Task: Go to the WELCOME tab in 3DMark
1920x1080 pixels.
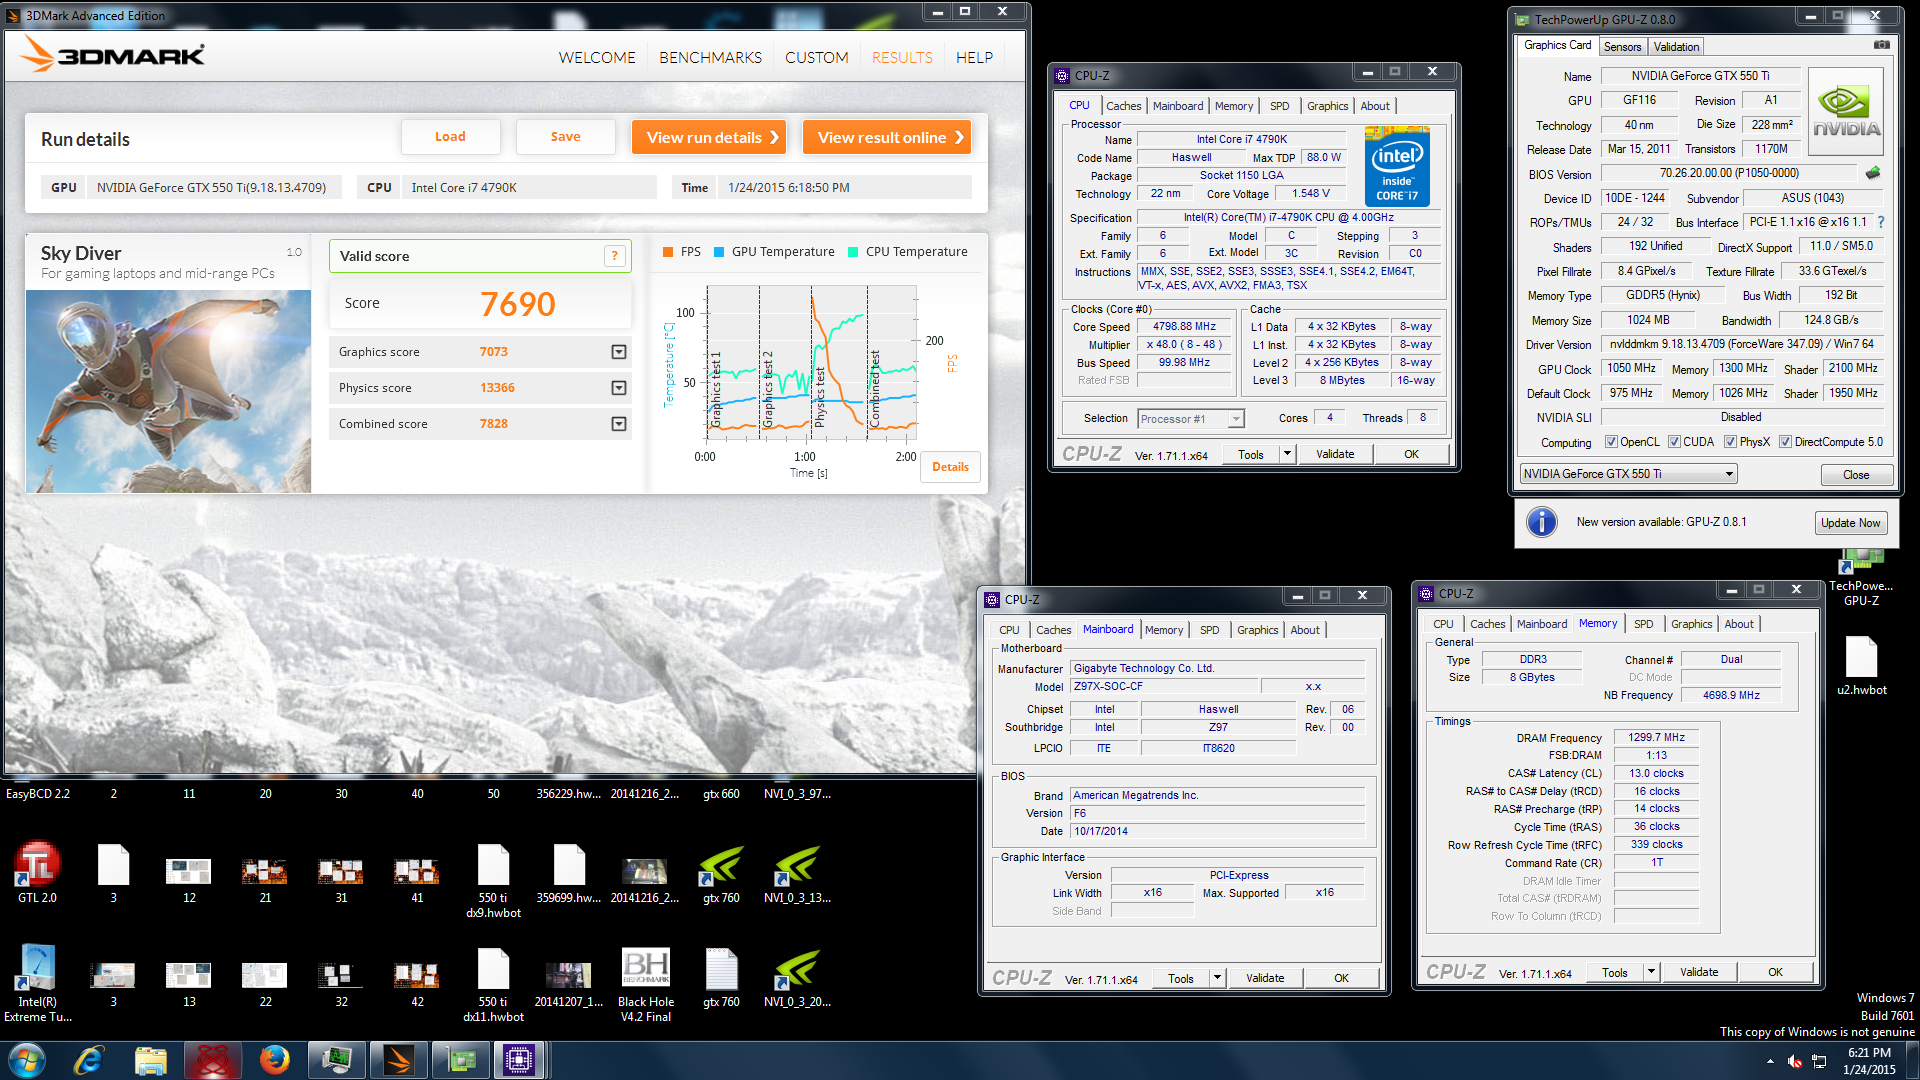Action: pyautogui.click(x=597, y=58)
